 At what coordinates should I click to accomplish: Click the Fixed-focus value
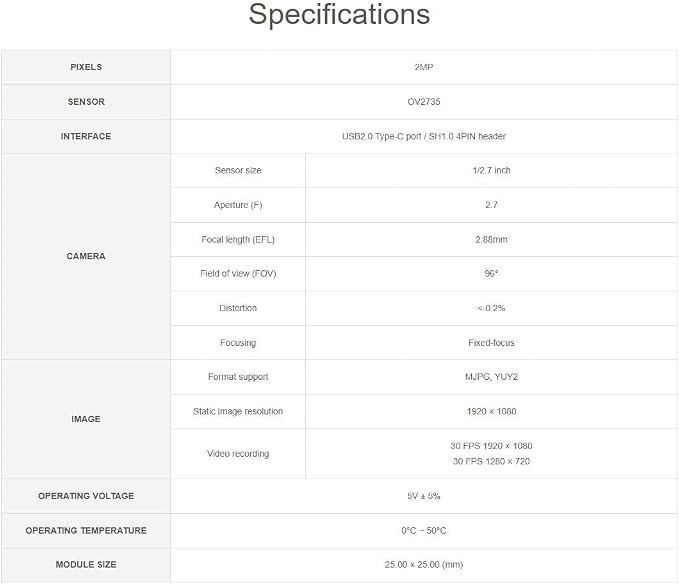pyautogui.click(x=491, y=343)
